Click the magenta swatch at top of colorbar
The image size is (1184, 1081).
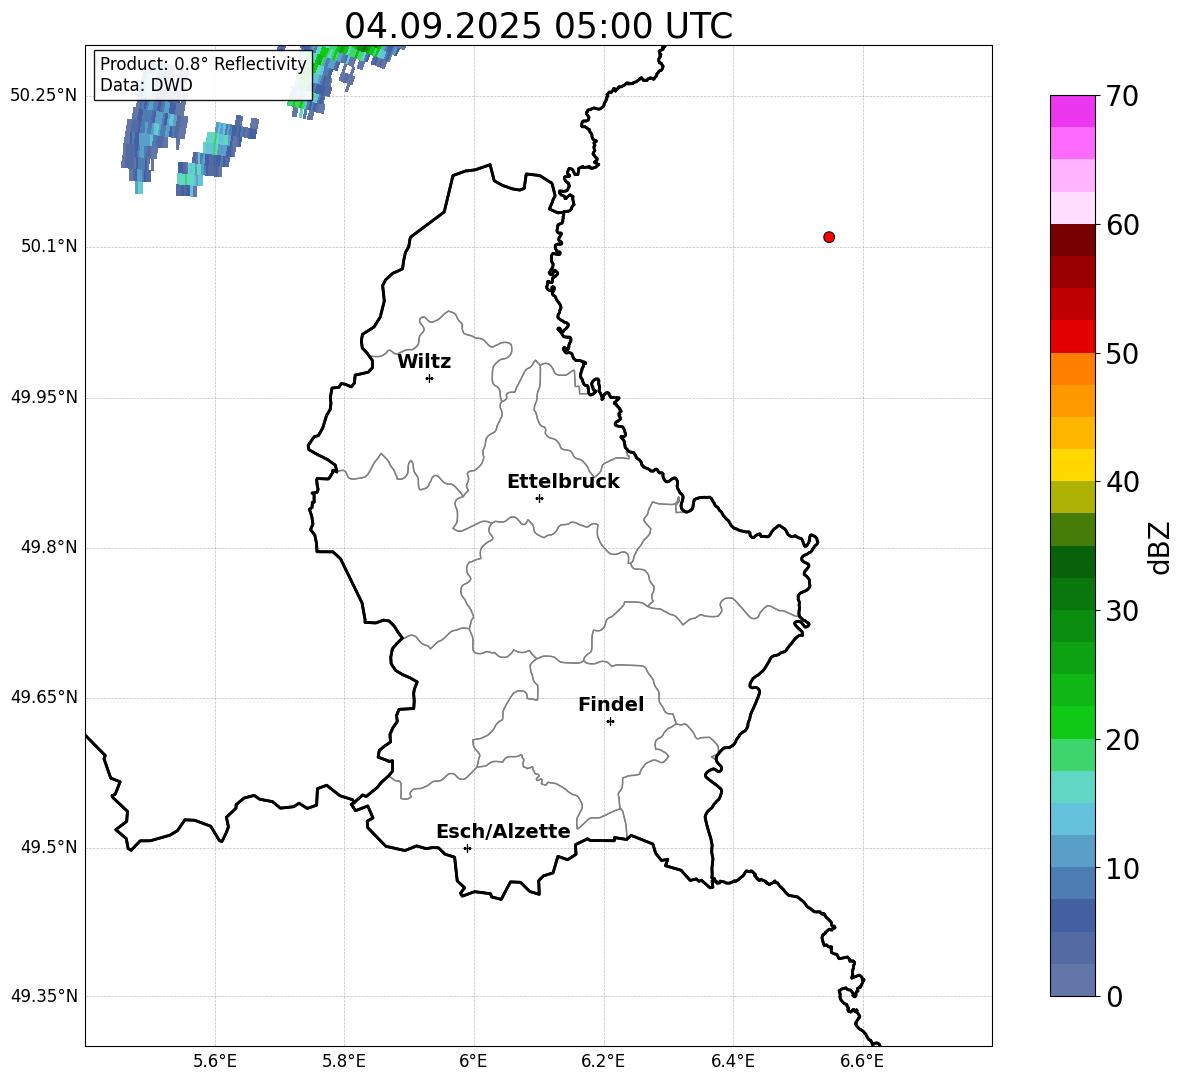(x=1073, y=112)
